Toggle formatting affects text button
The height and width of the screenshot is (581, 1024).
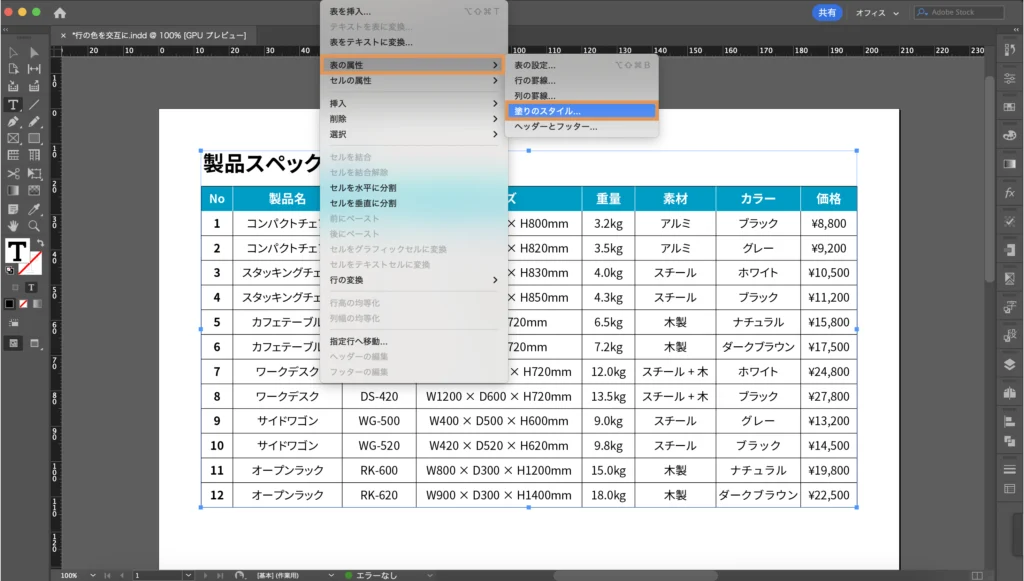pos(31,287)
